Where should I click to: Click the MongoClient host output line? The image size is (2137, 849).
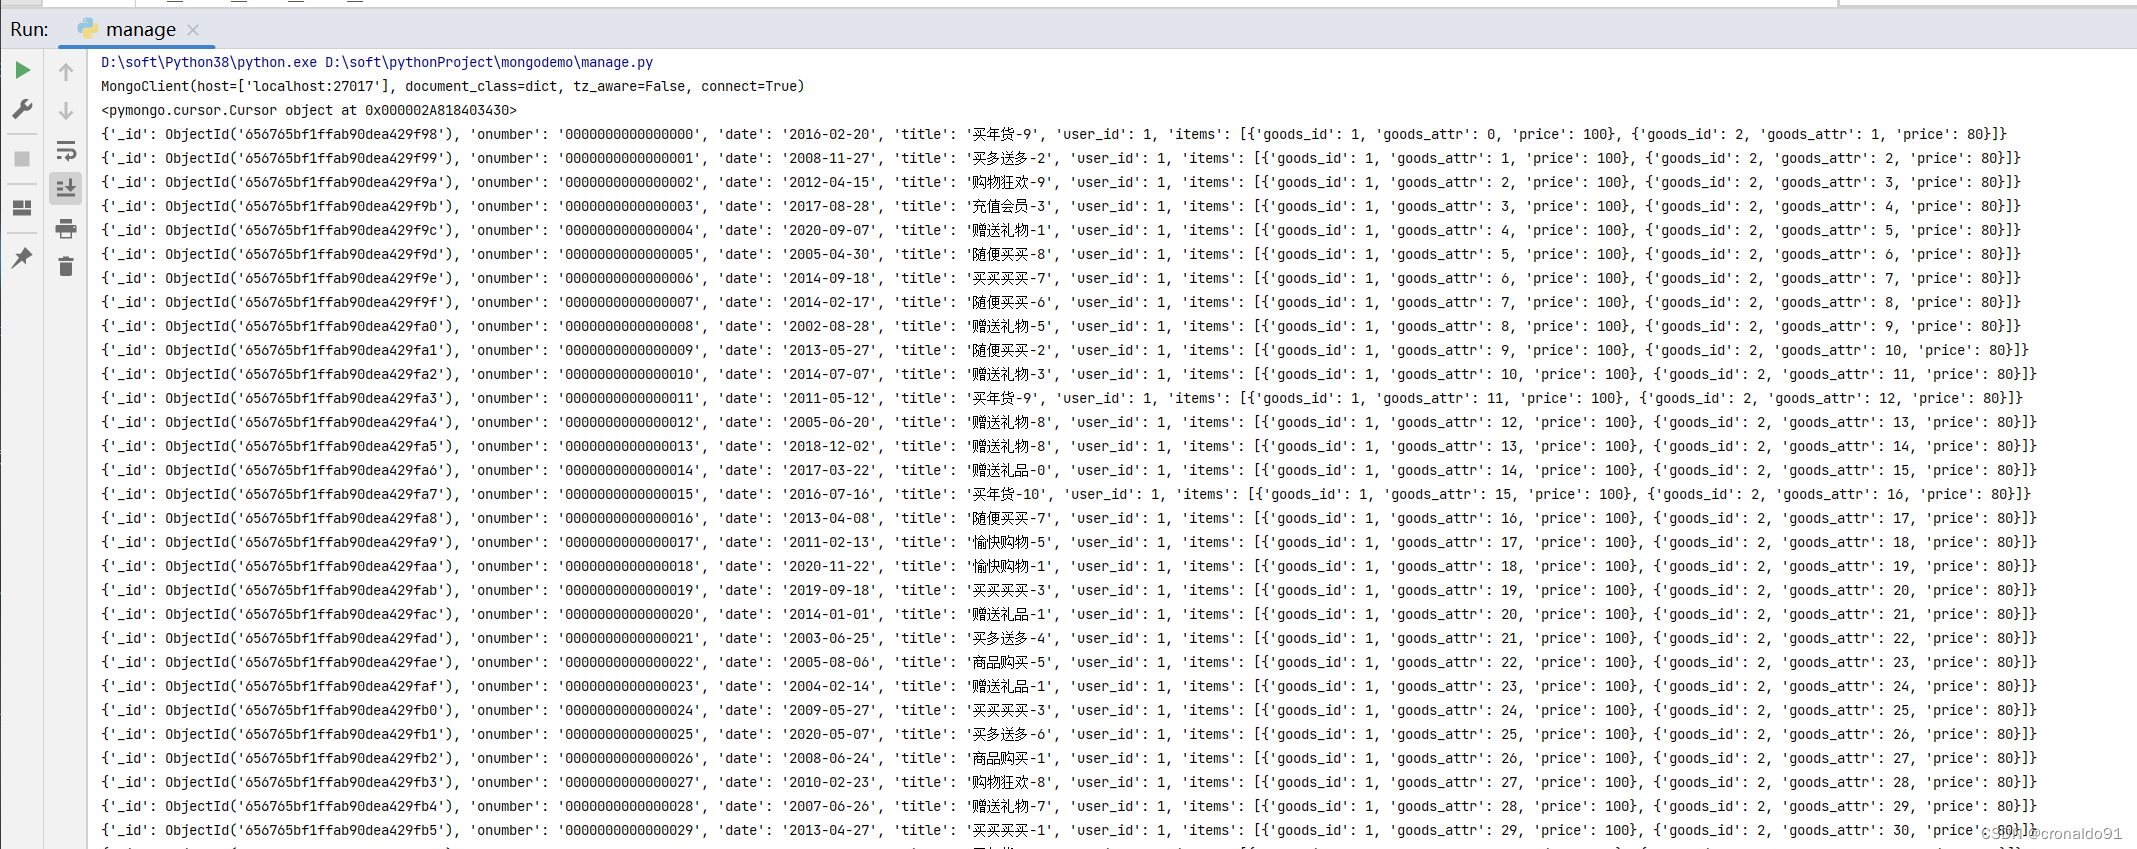click(x=453, y=86)
